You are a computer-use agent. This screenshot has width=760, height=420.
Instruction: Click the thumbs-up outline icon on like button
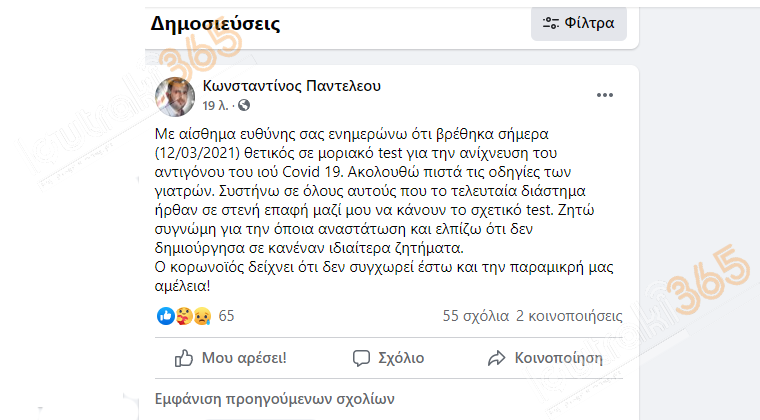coord(184,358)
